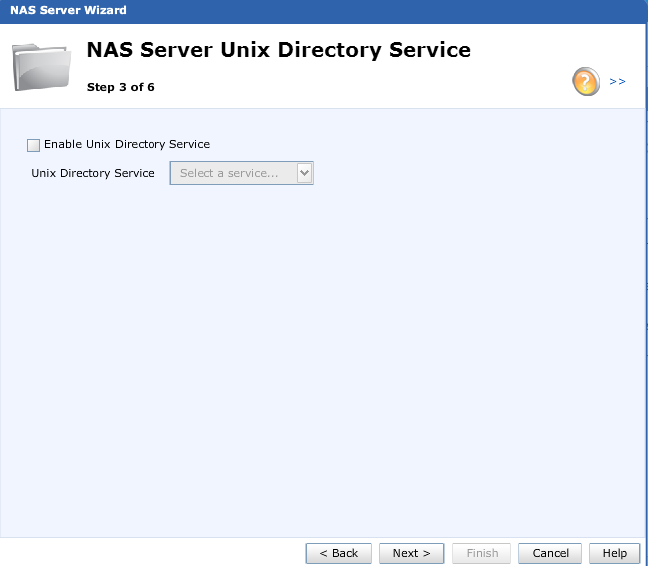
Task: Enable the Unix Directory Service checkbox
Action: coord(34,145)
